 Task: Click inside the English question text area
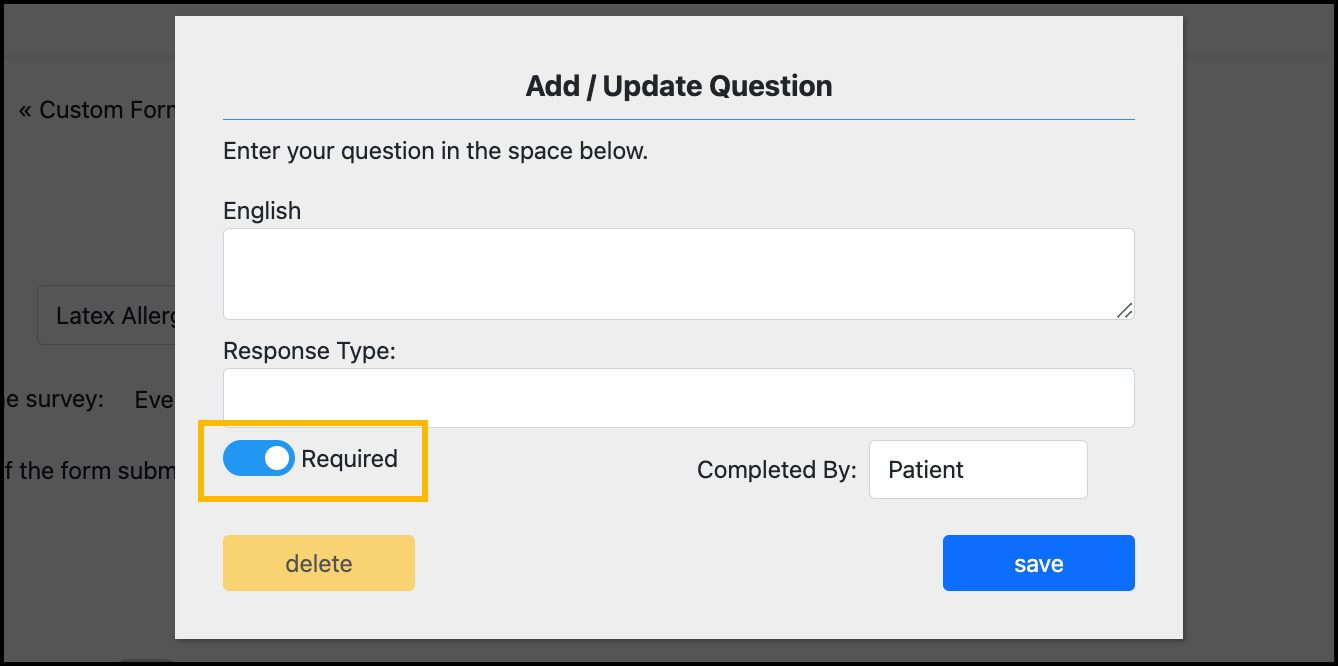point(678,272)
